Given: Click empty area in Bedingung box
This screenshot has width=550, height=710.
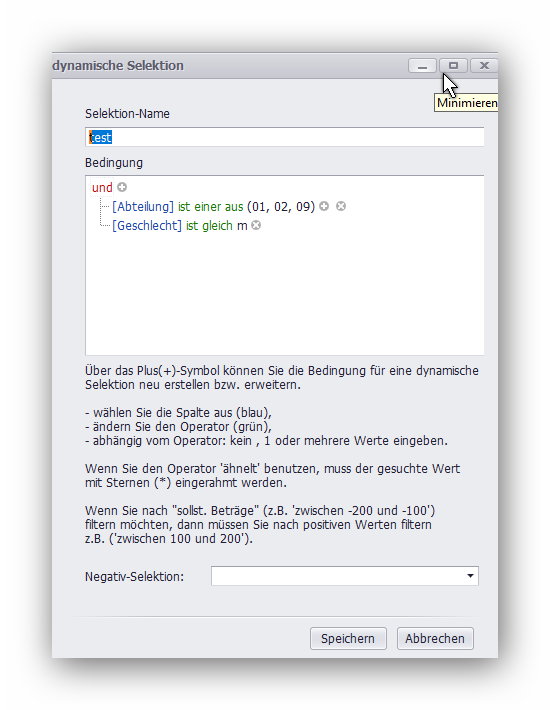Looking at the screenshot, I should pos(284,294).
